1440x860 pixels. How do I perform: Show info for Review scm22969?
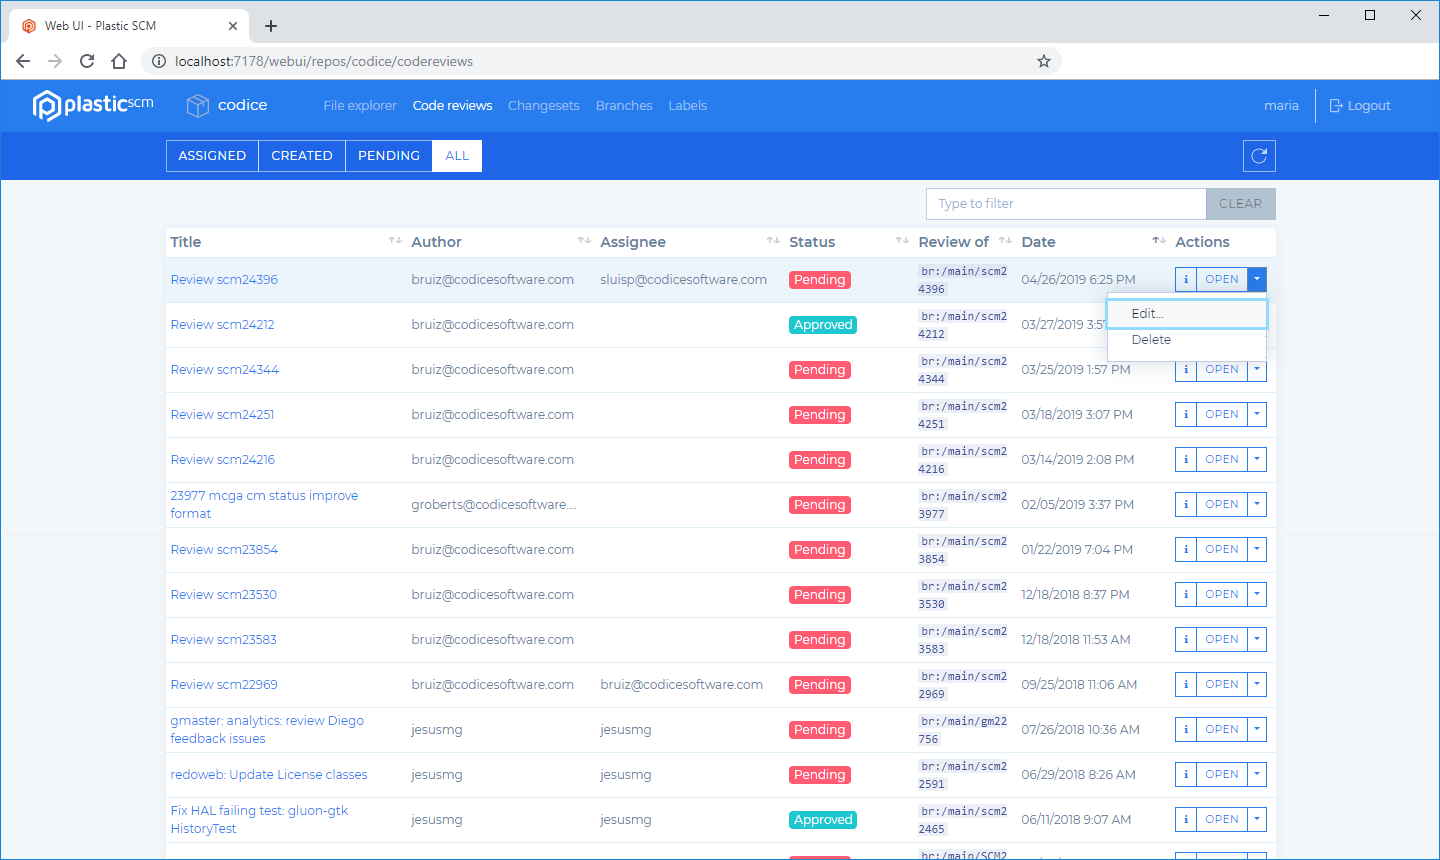tap(1186, 685)
